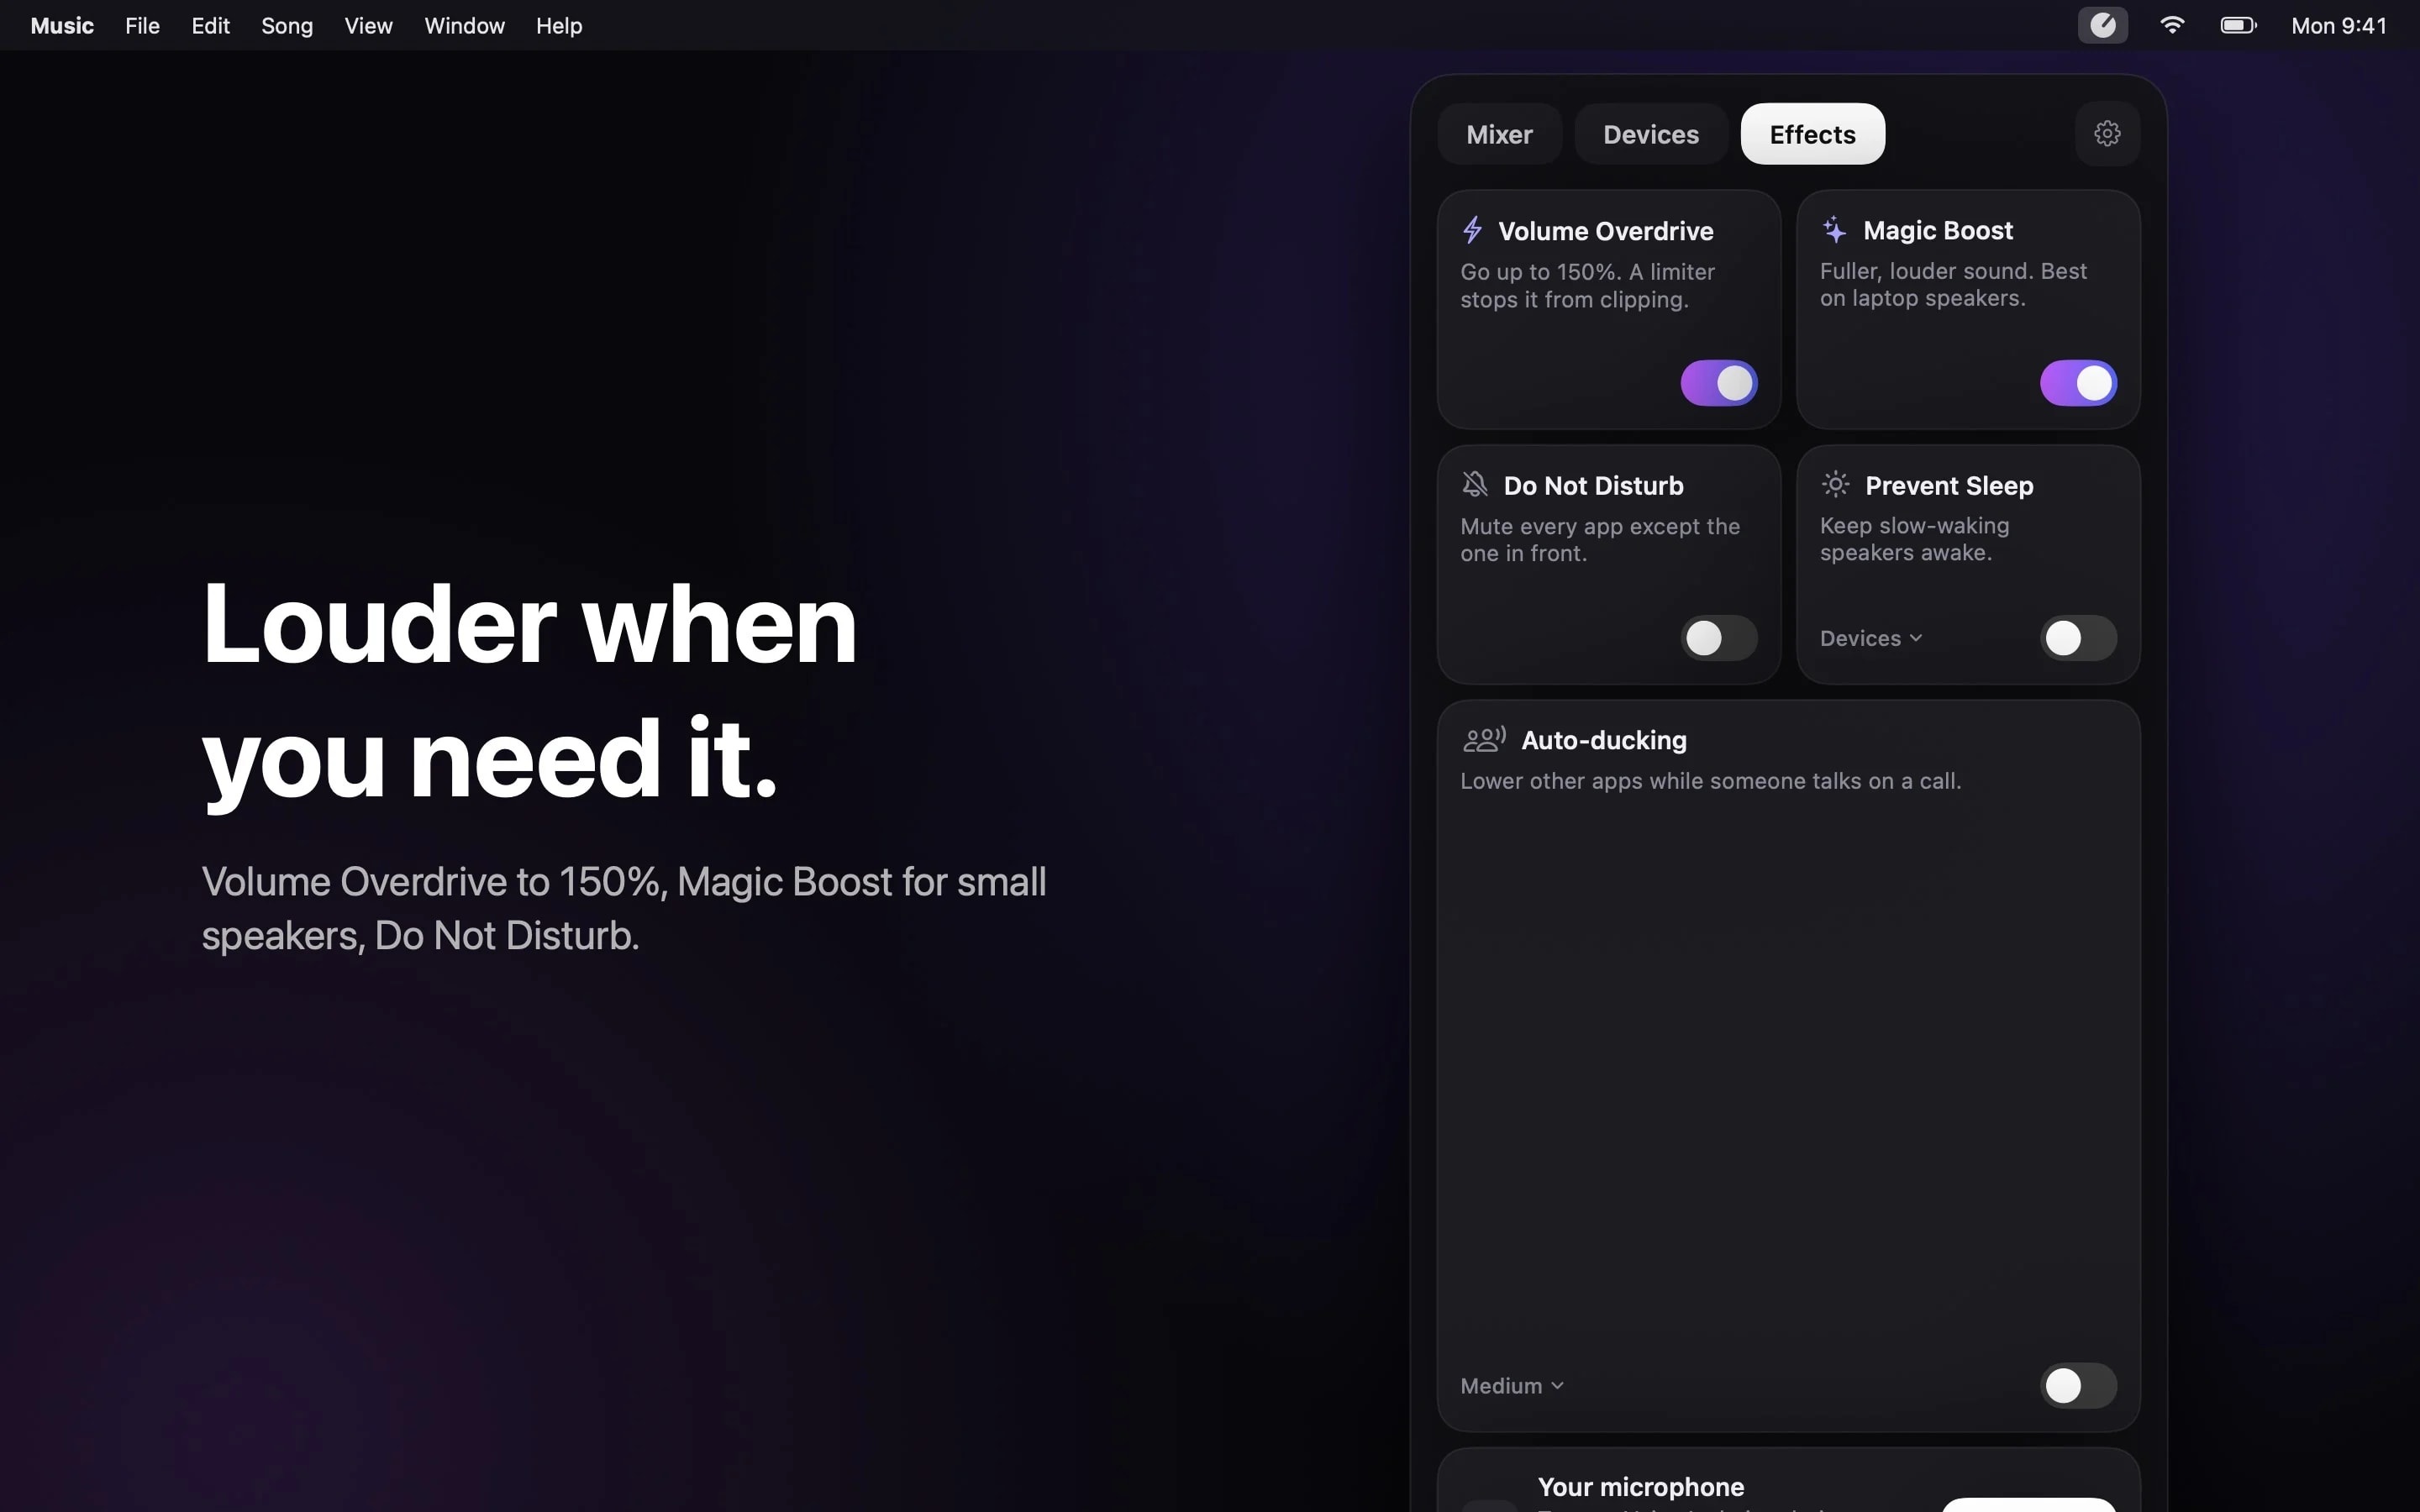This screenshot has width=2420, height=1512.
Task: Click the Prevent Sleep card title
Action: click(x=1949, y=485)
